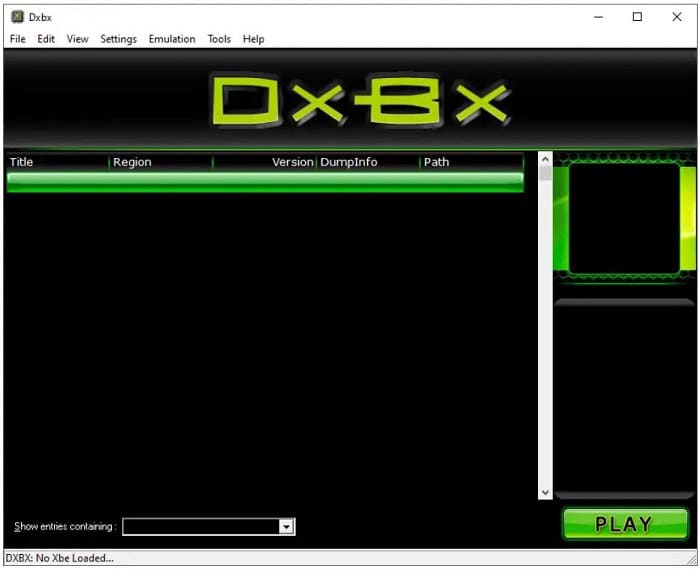This screenshot has height=569, width=700.
Task: Click the game cover thumbnail preview box
Action: (x=624, y=218)
